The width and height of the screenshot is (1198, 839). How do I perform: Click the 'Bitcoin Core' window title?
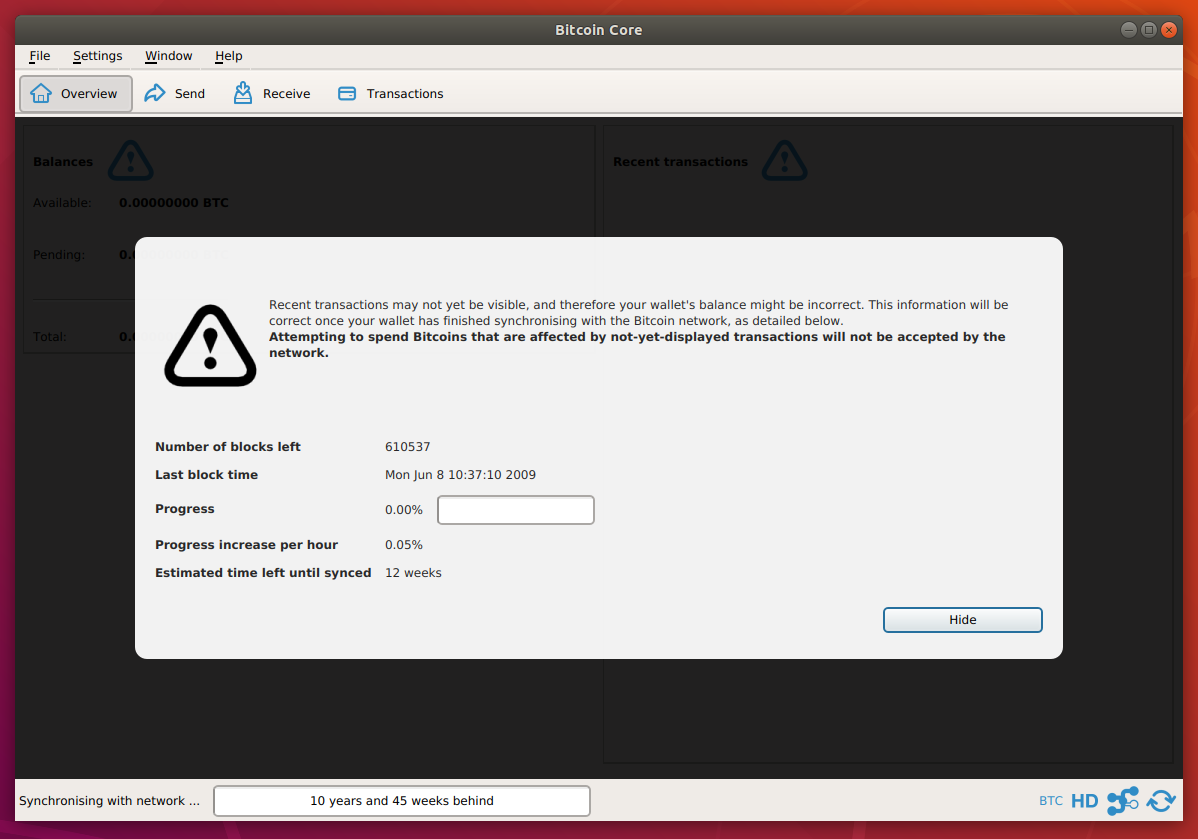[x=598, y=30]
